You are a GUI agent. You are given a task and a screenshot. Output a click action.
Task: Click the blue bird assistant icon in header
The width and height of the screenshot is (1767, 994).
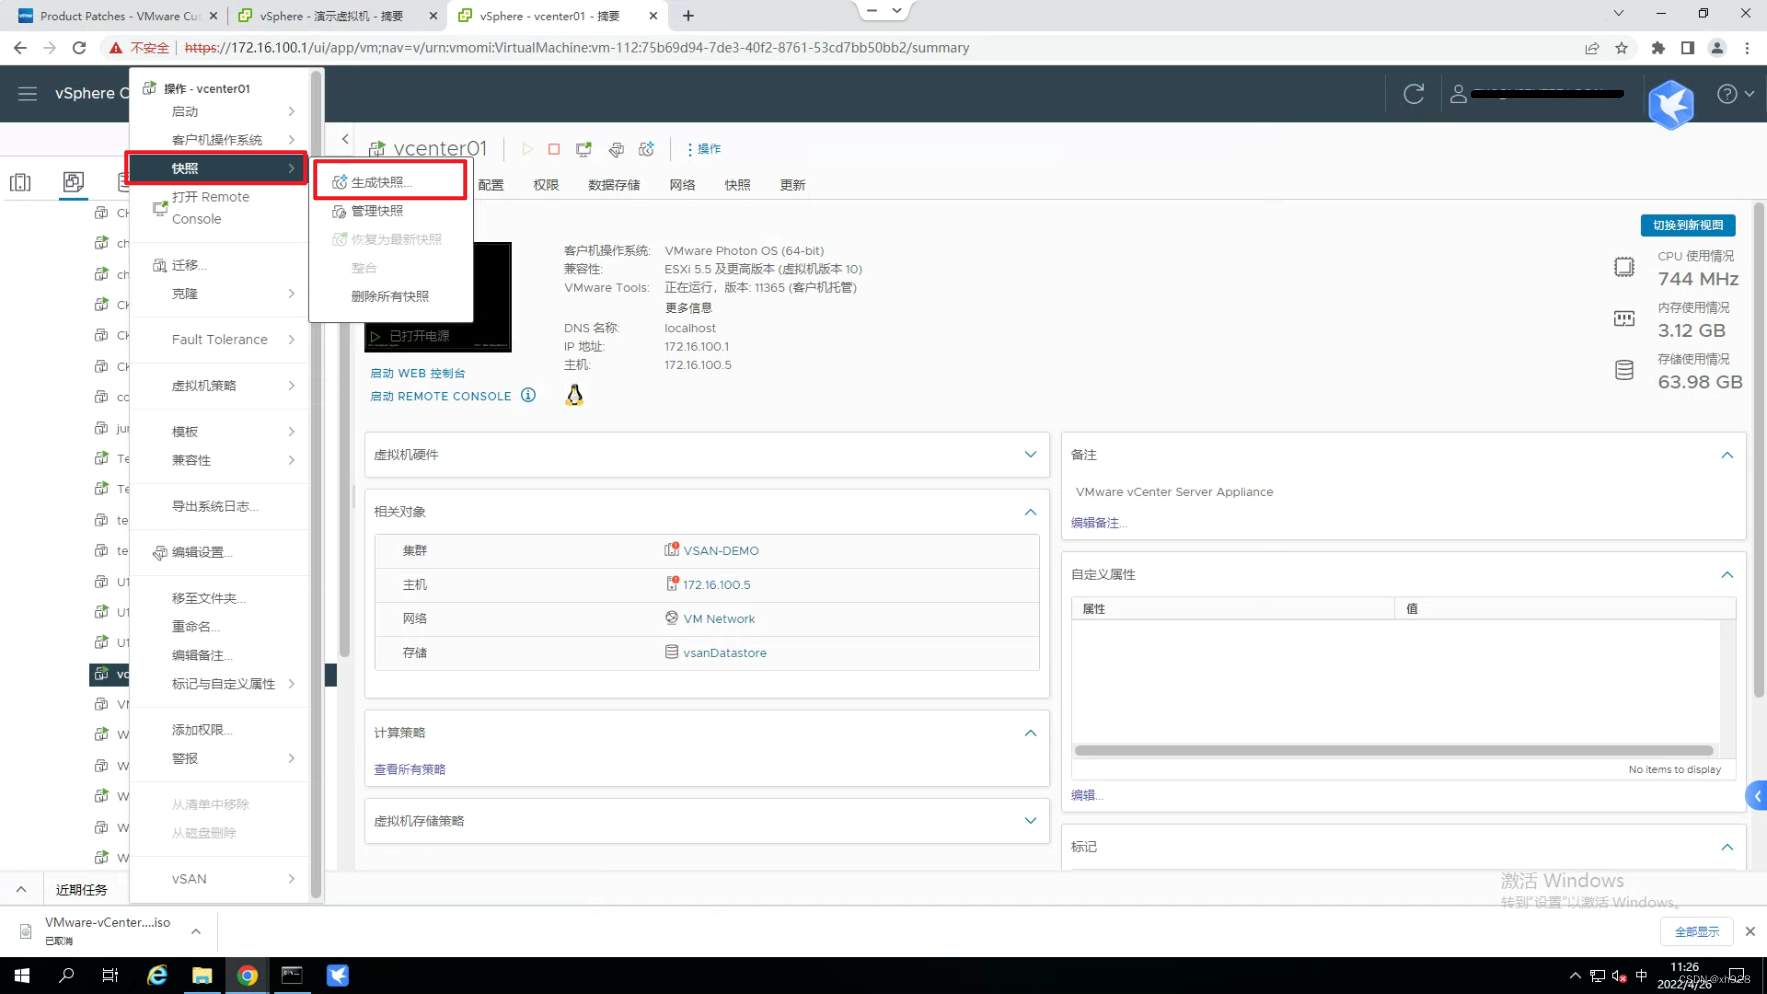[1671, 103]
